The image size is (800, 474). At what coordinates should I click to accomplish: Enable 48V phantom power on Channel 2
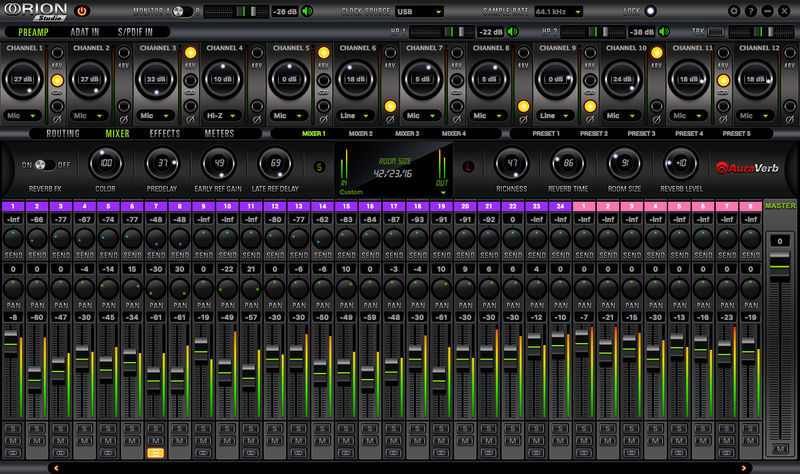click(x=124, y=53)
